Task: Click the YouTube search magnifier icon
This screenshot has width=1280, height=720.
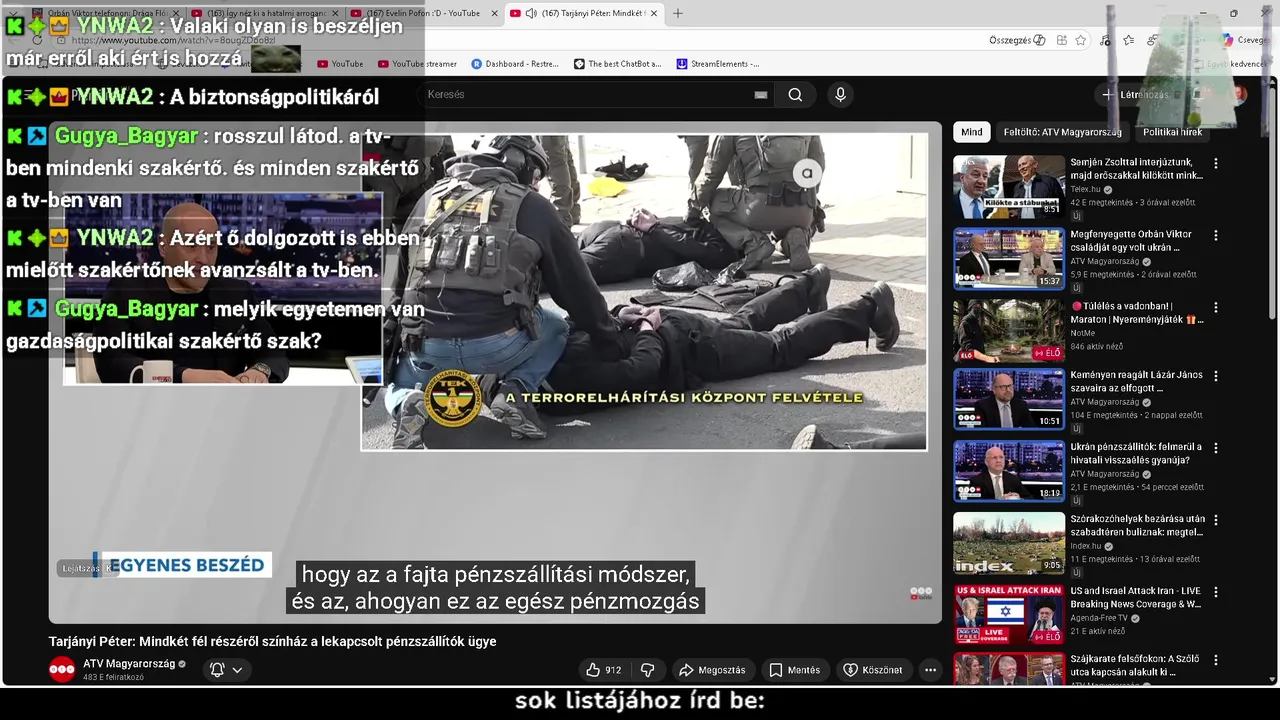Action: [795, 95]
